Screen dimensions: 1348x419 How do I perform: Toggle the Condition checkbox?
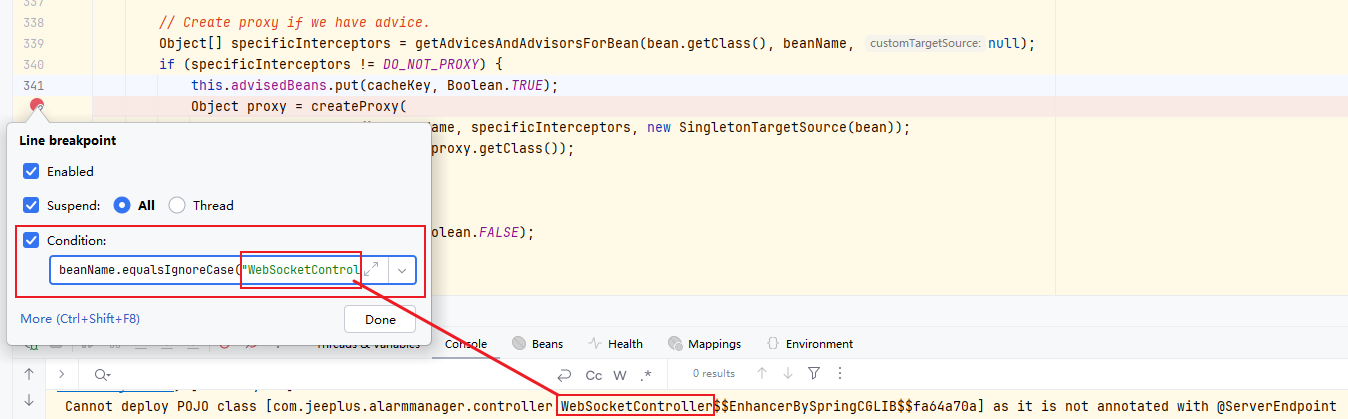31,240
